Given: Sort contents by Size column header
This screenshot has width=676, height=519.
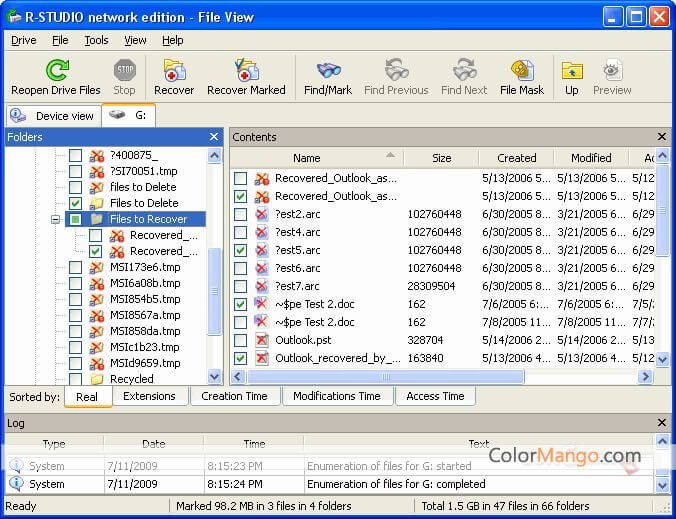Looking at the screenshot, I should [x=441, y=158].
